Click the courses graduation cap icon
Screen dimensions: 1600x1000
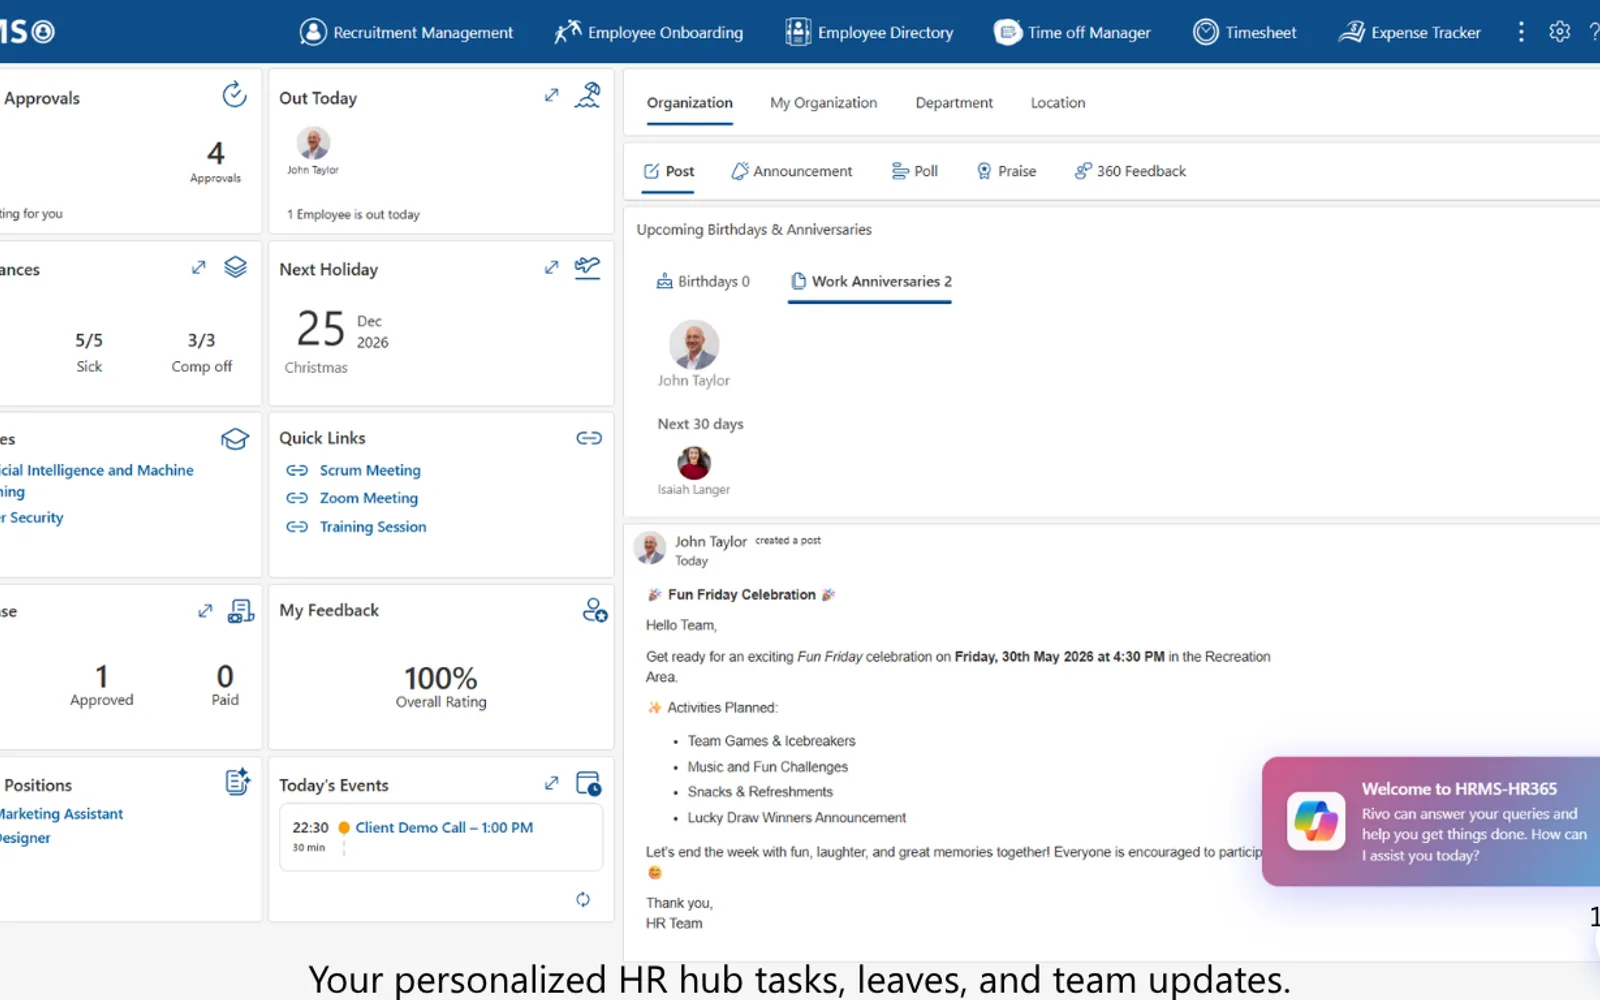coord(235,439)
